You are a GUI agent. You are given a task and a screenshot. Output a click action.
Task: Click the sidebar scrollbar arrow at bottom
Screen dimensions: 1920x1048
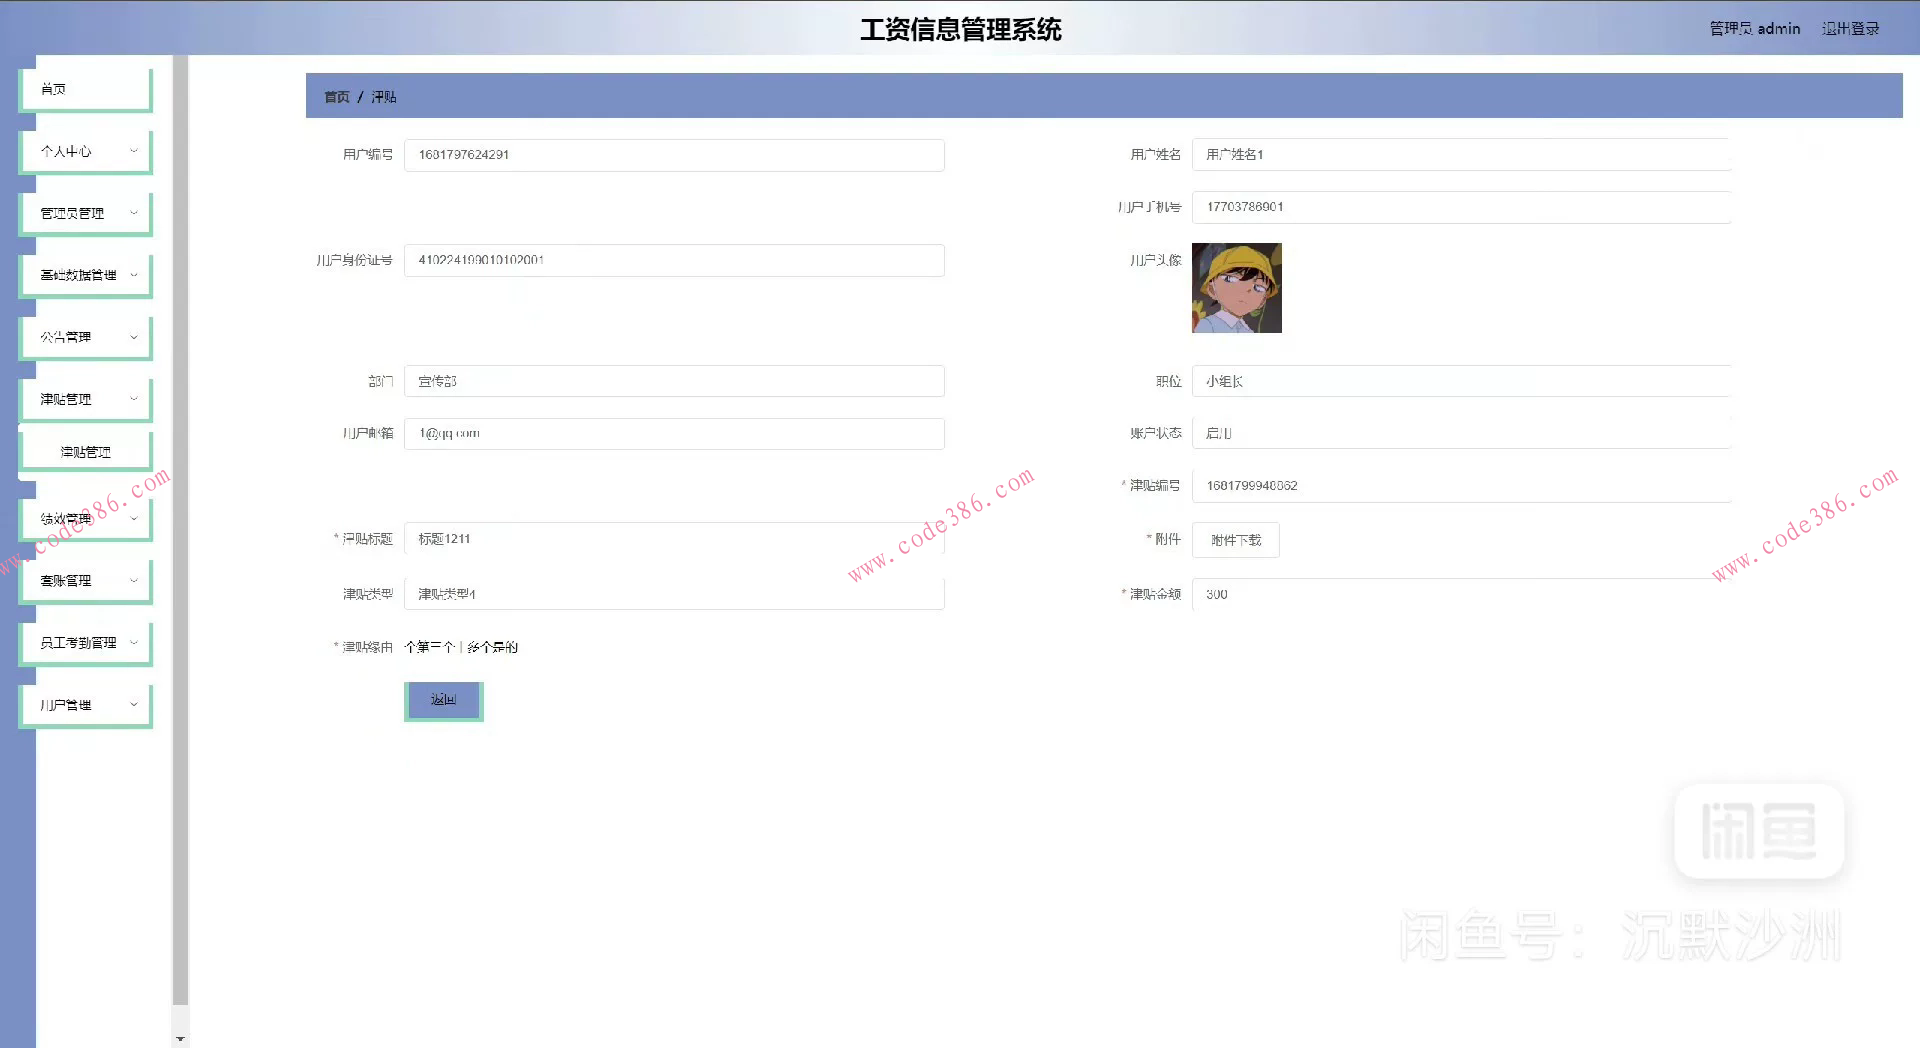click(x=180, y=1037)
